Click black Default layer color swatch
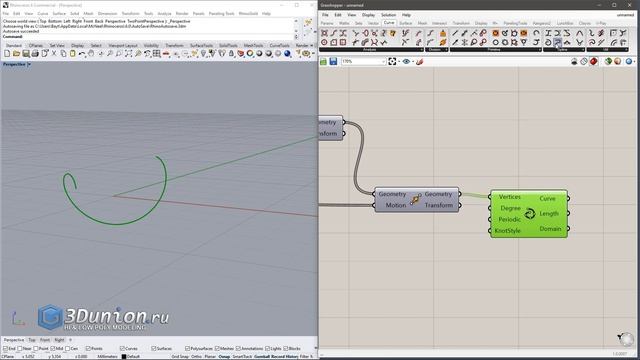The height and width of the screenshot is (360, 640). [x=124, y=357]
